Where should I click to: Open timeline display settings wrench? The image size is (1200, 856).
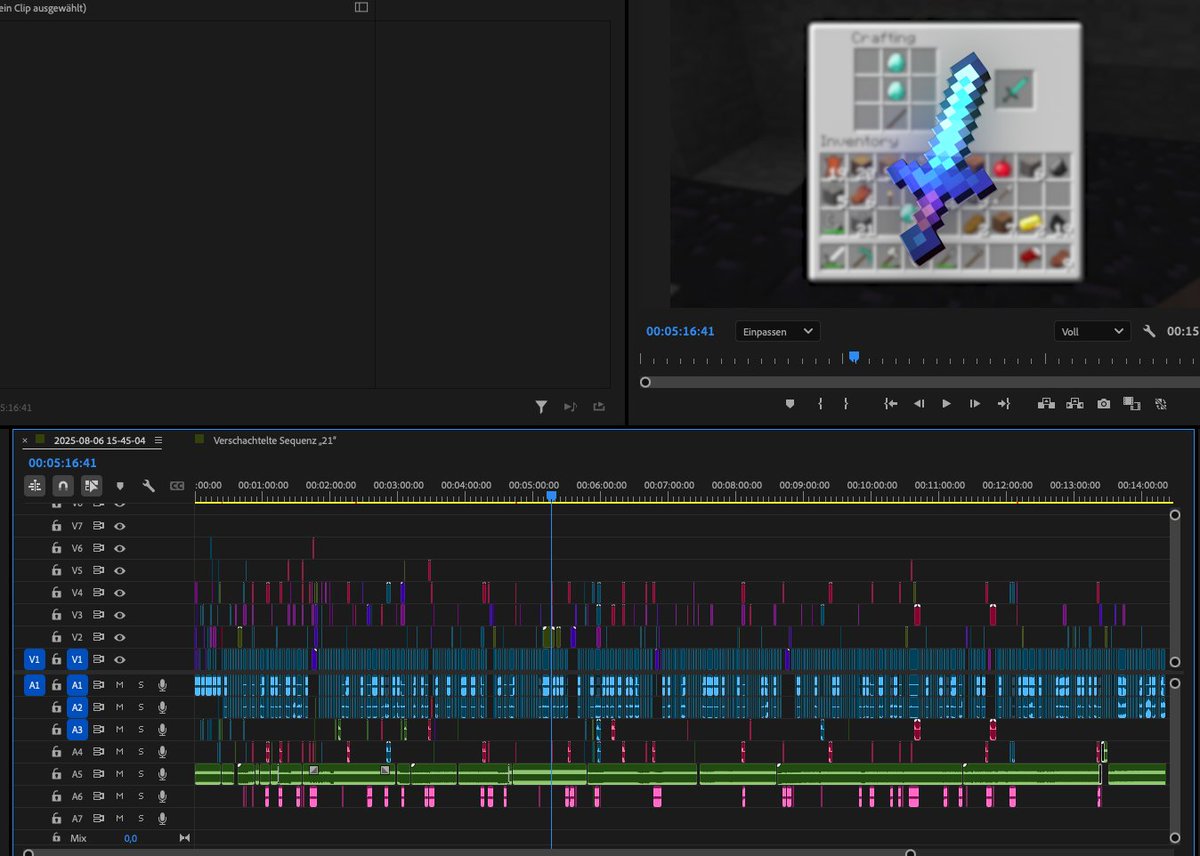[148, 485]
